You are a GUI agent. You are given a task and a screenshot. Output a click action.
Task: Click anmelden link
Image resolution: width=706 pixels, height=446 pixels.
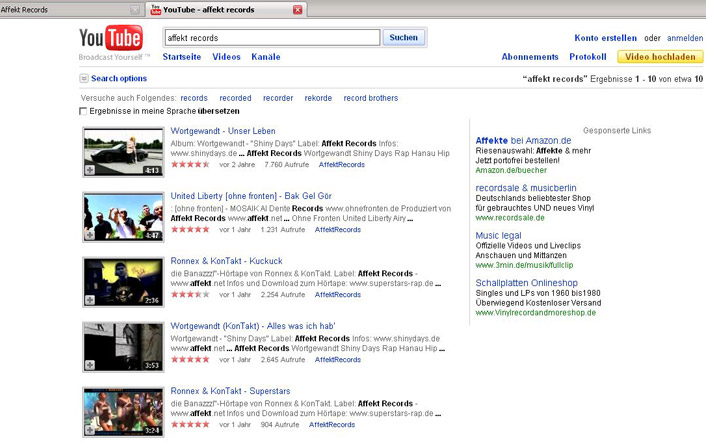click(x=685, y=38)
